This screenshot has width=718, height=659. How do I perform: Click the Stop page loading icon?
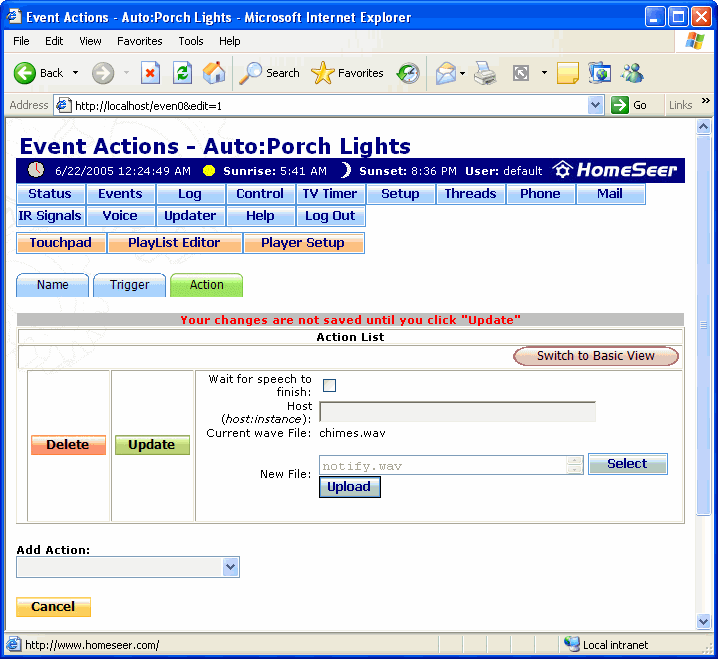point(150,73)
